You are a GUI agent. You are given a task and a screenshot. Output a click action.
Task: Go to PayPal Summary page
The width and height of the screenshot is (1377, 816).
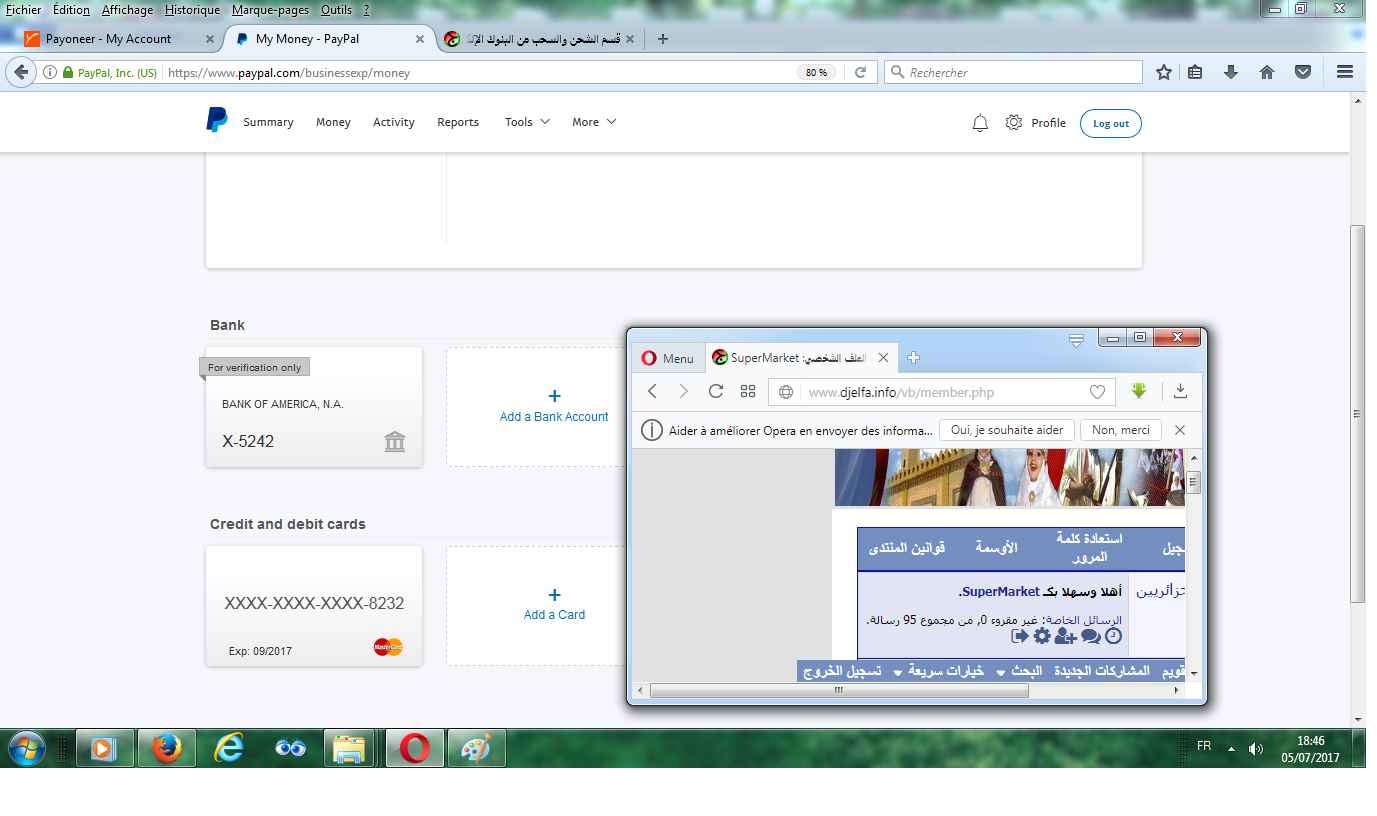[268, 122]
